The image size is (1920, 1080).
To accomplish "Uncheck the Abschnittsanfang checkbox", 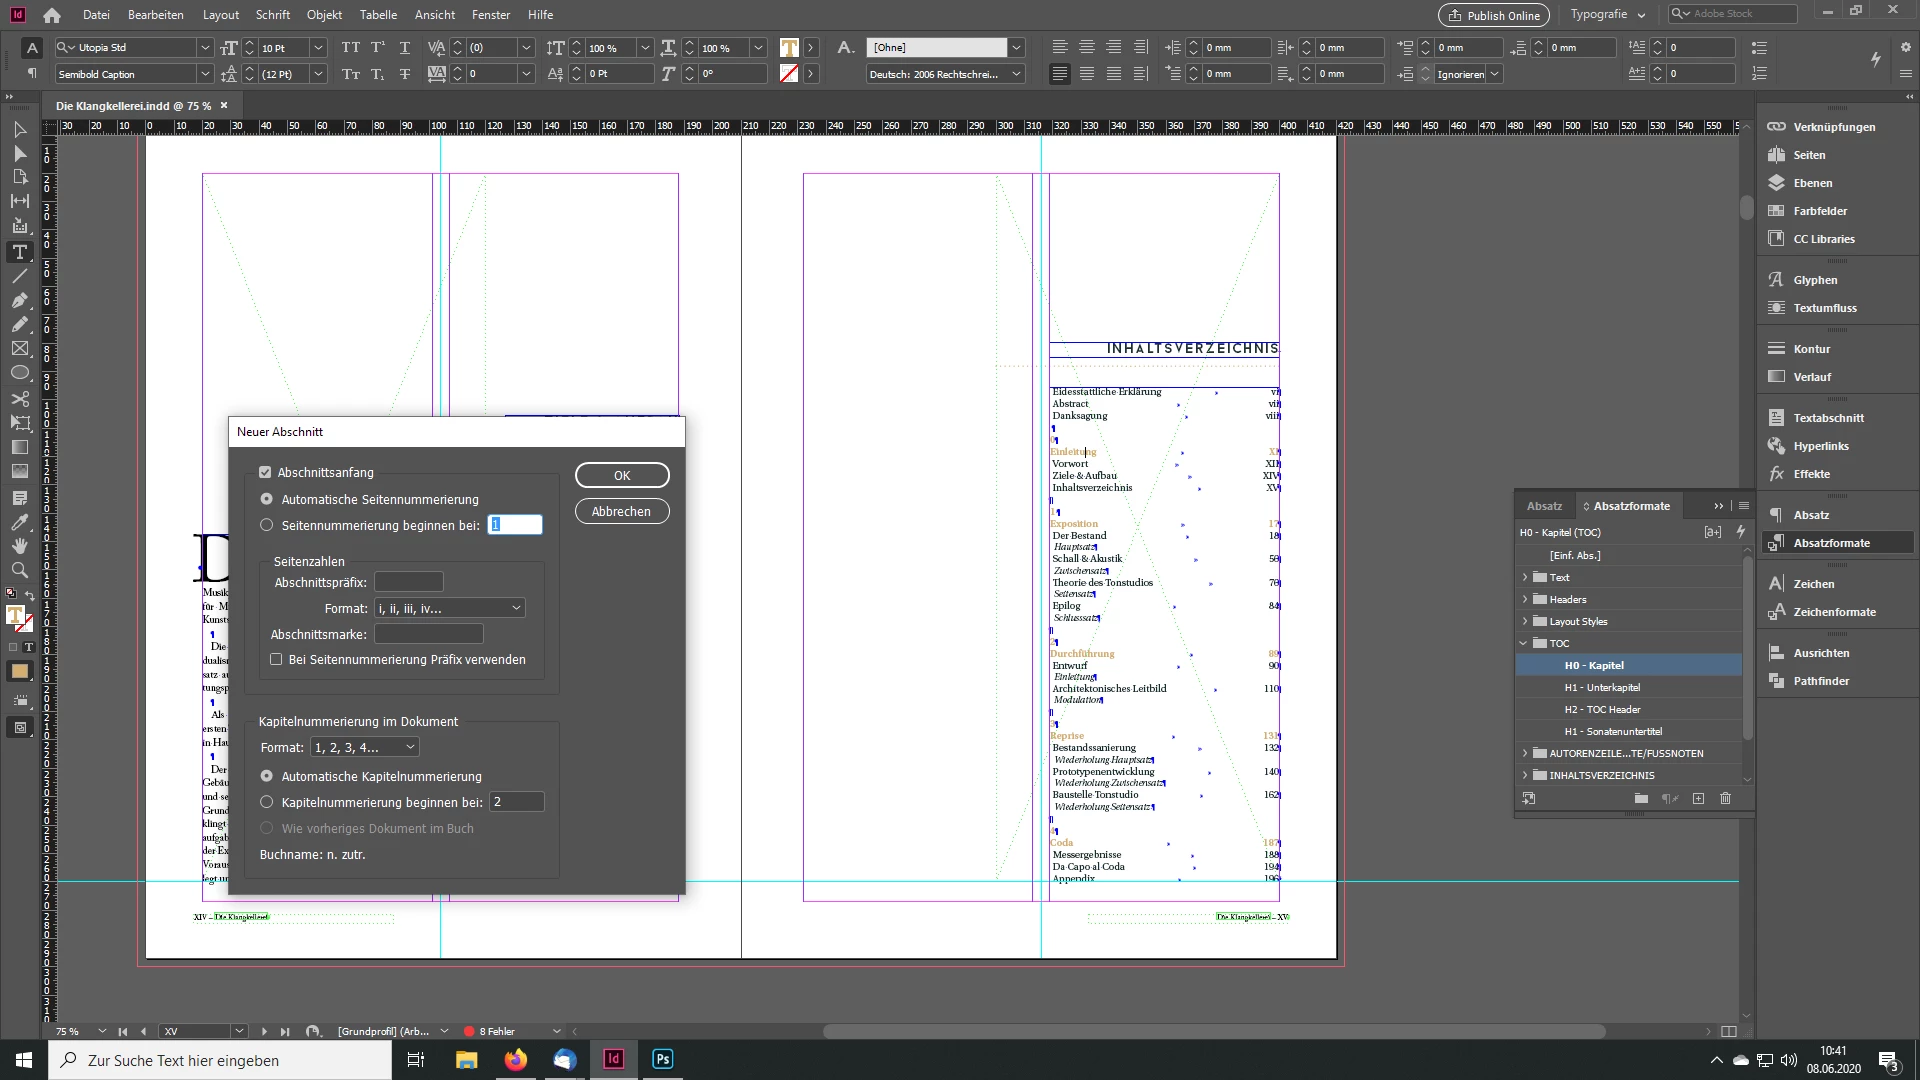I will click(265, 472).
